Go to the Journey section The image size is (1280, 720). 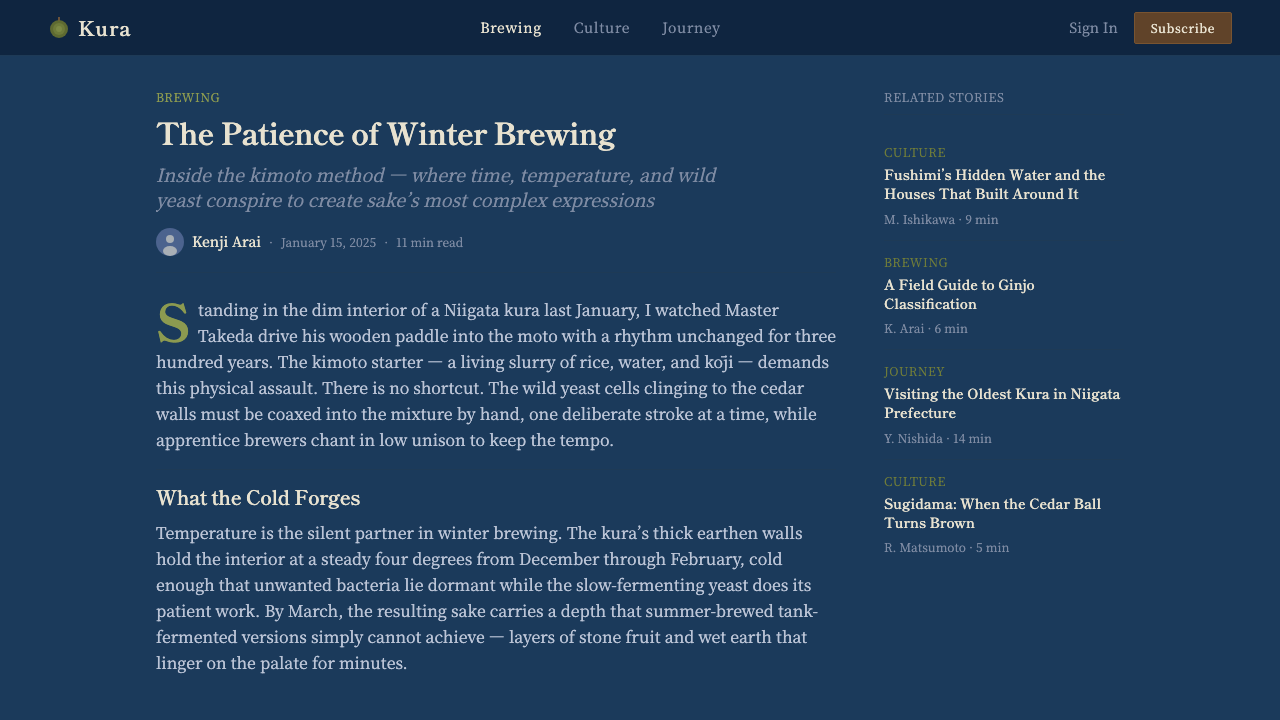(691, 28)
